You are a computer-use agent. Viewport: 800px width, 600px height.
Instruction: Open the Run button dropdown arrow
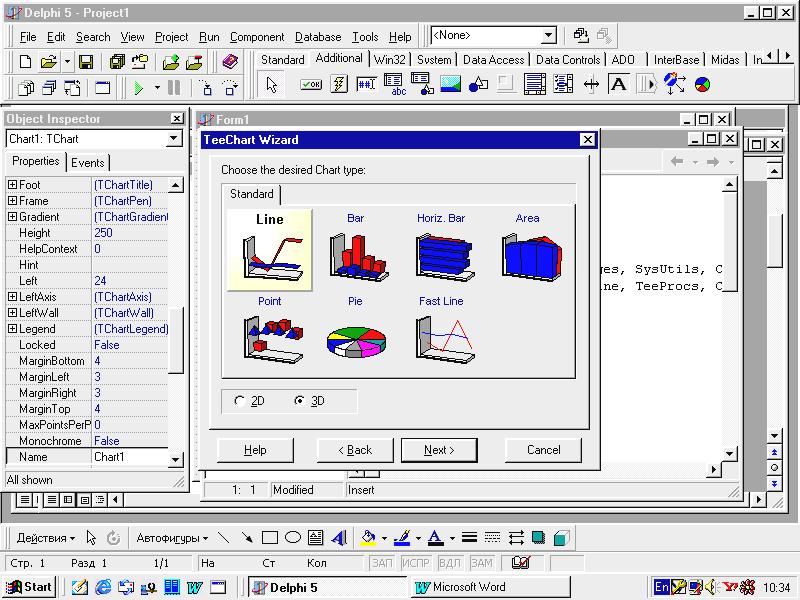click(157, 88)
